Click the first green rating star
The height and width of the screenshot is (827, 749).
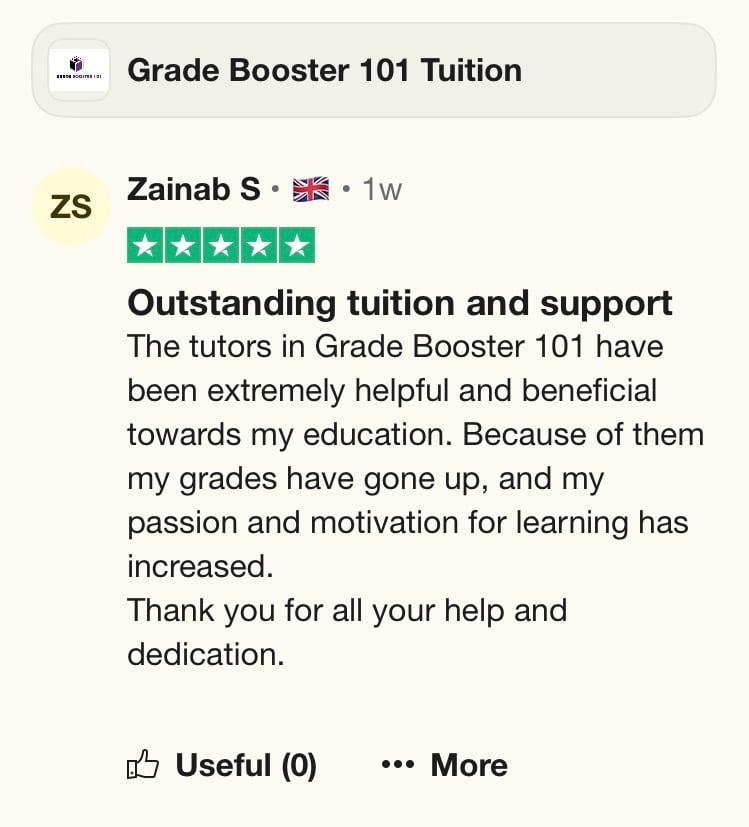[x=146, y=246]
